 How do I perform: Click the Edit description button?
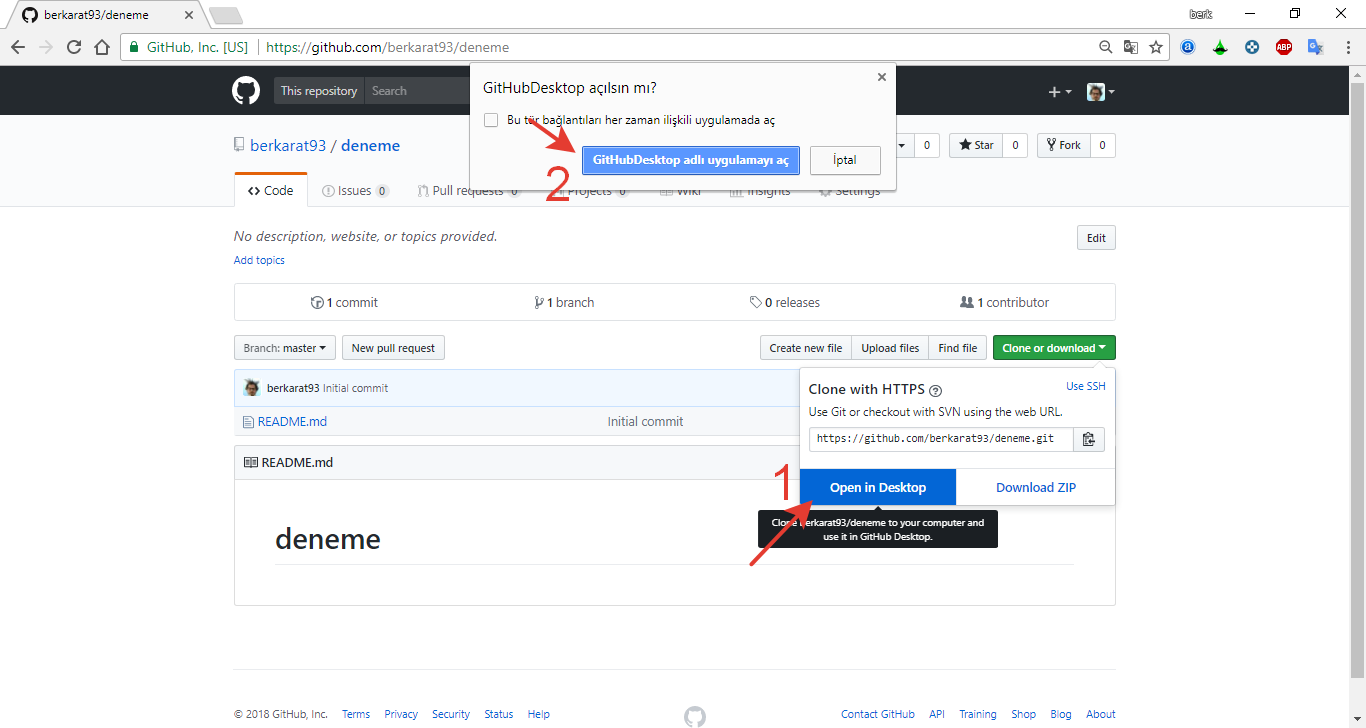click(x=1096, y=238)
